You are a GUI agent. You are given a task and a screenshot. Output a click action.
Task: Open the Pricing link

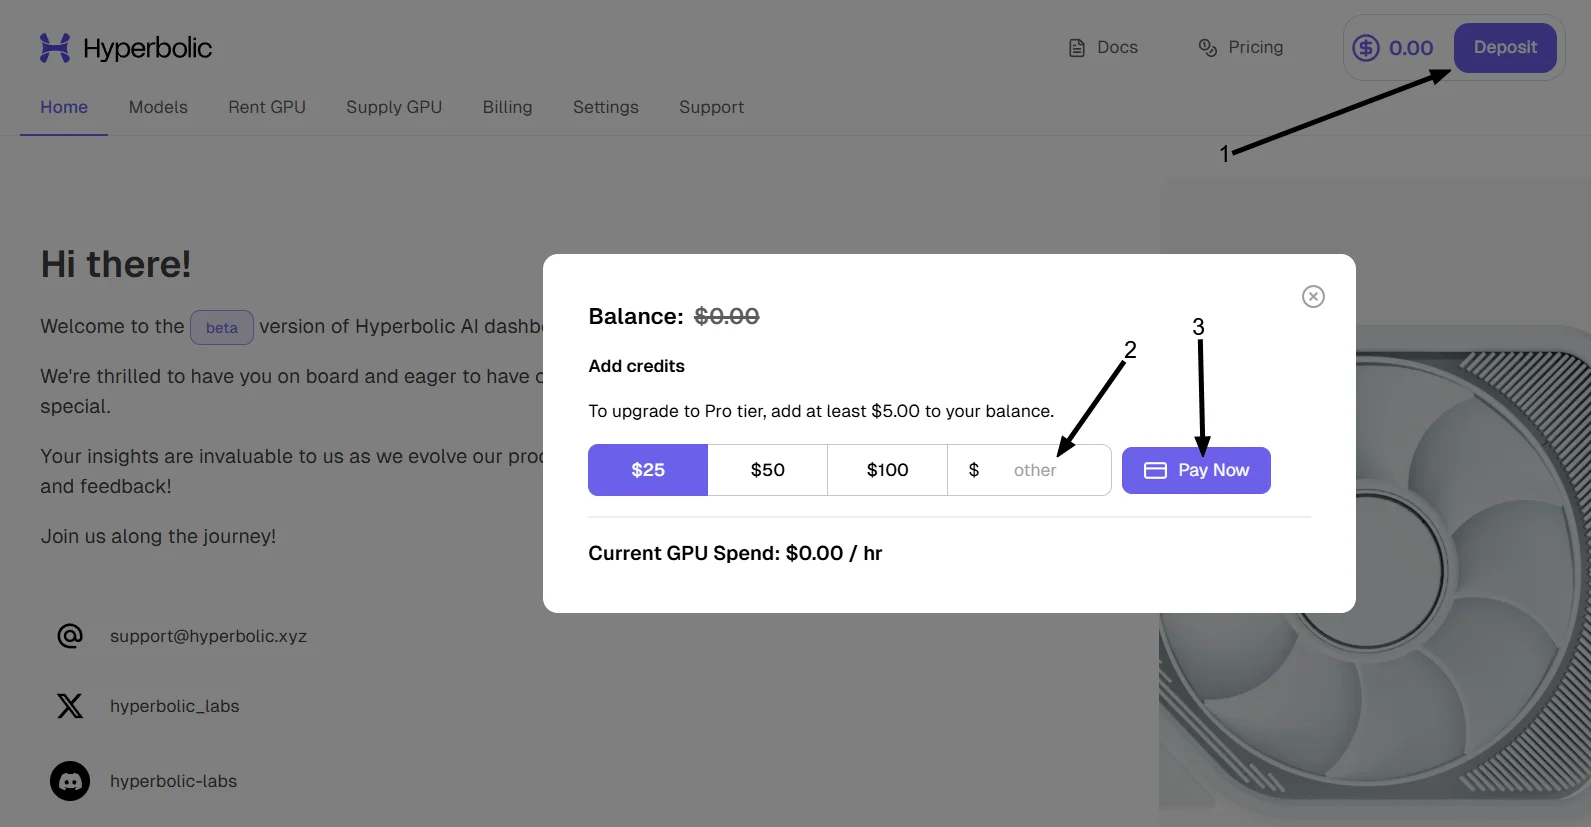1256,48
